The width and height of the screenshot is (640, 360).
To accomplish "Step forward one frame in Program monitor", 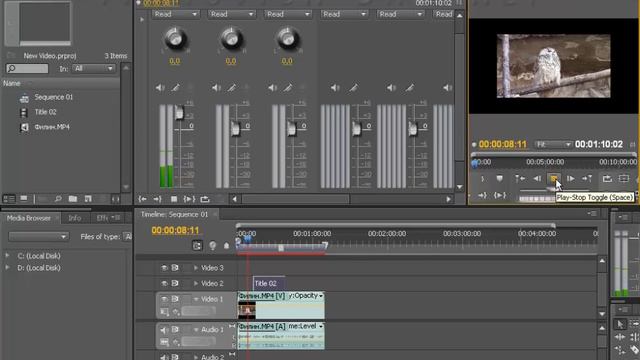I will [x=571, y=178].
